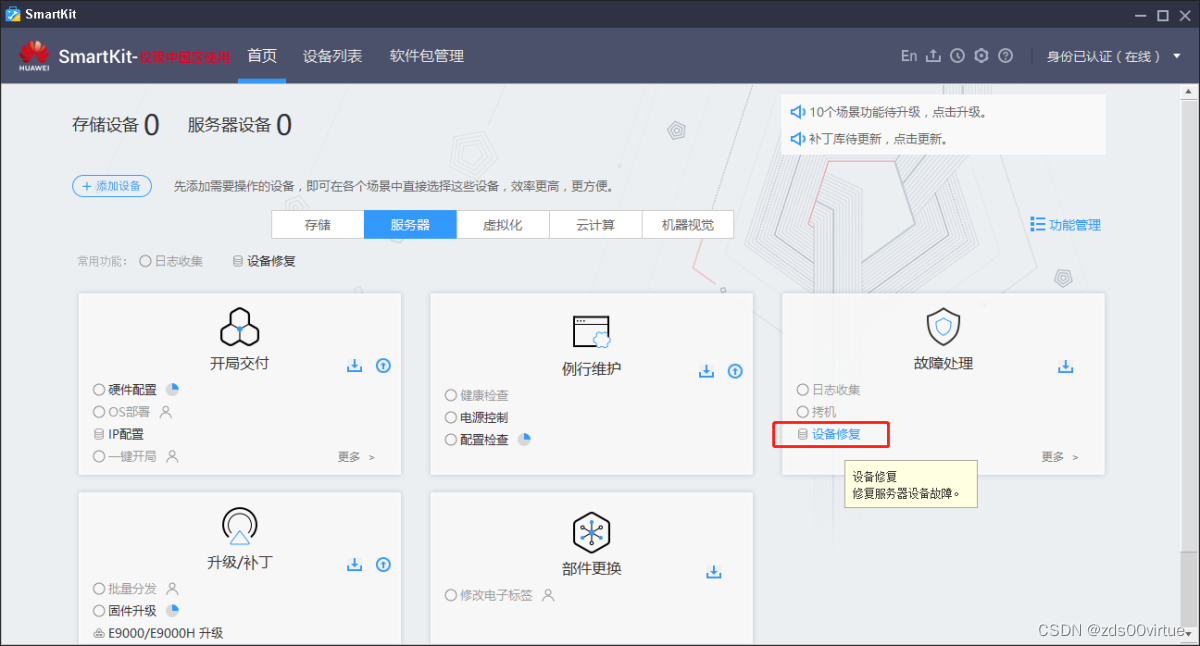This screenshot has width=1200, height=646.
Task: Click 服务器设备 0 counter
Action: click(239, 125)
